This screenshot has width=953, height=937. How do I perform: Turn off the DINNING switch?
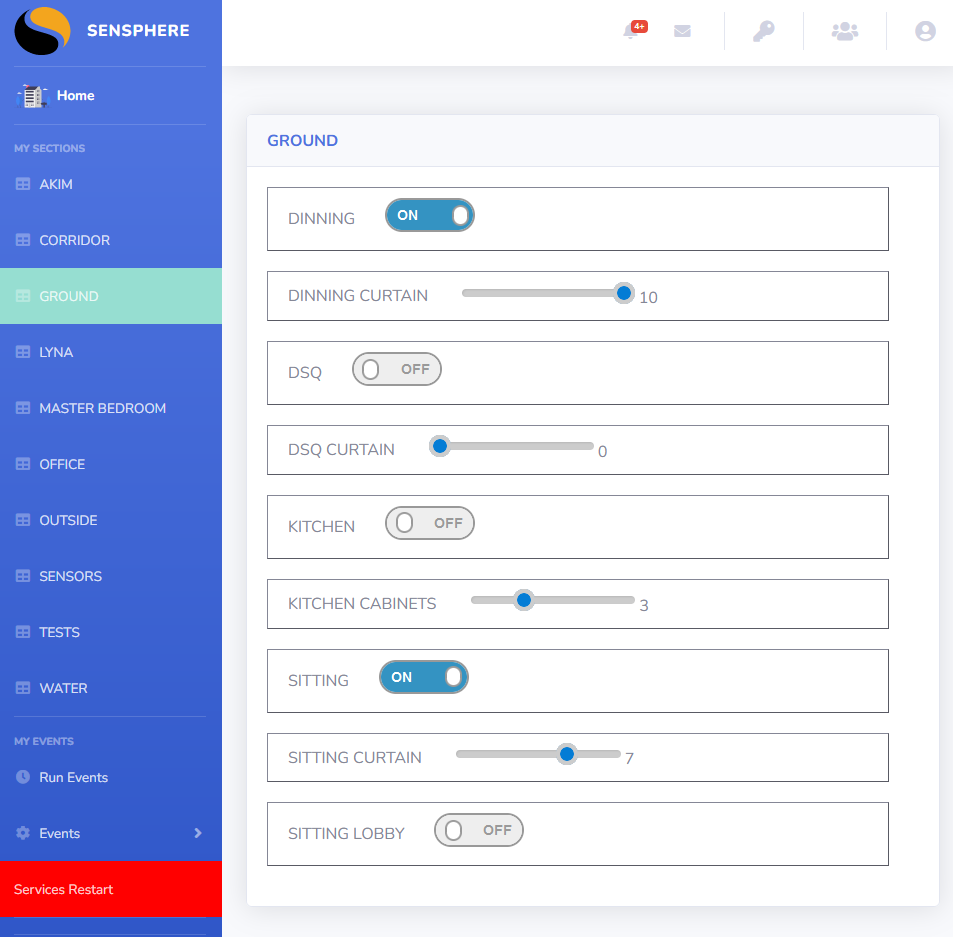coord(429,215)
